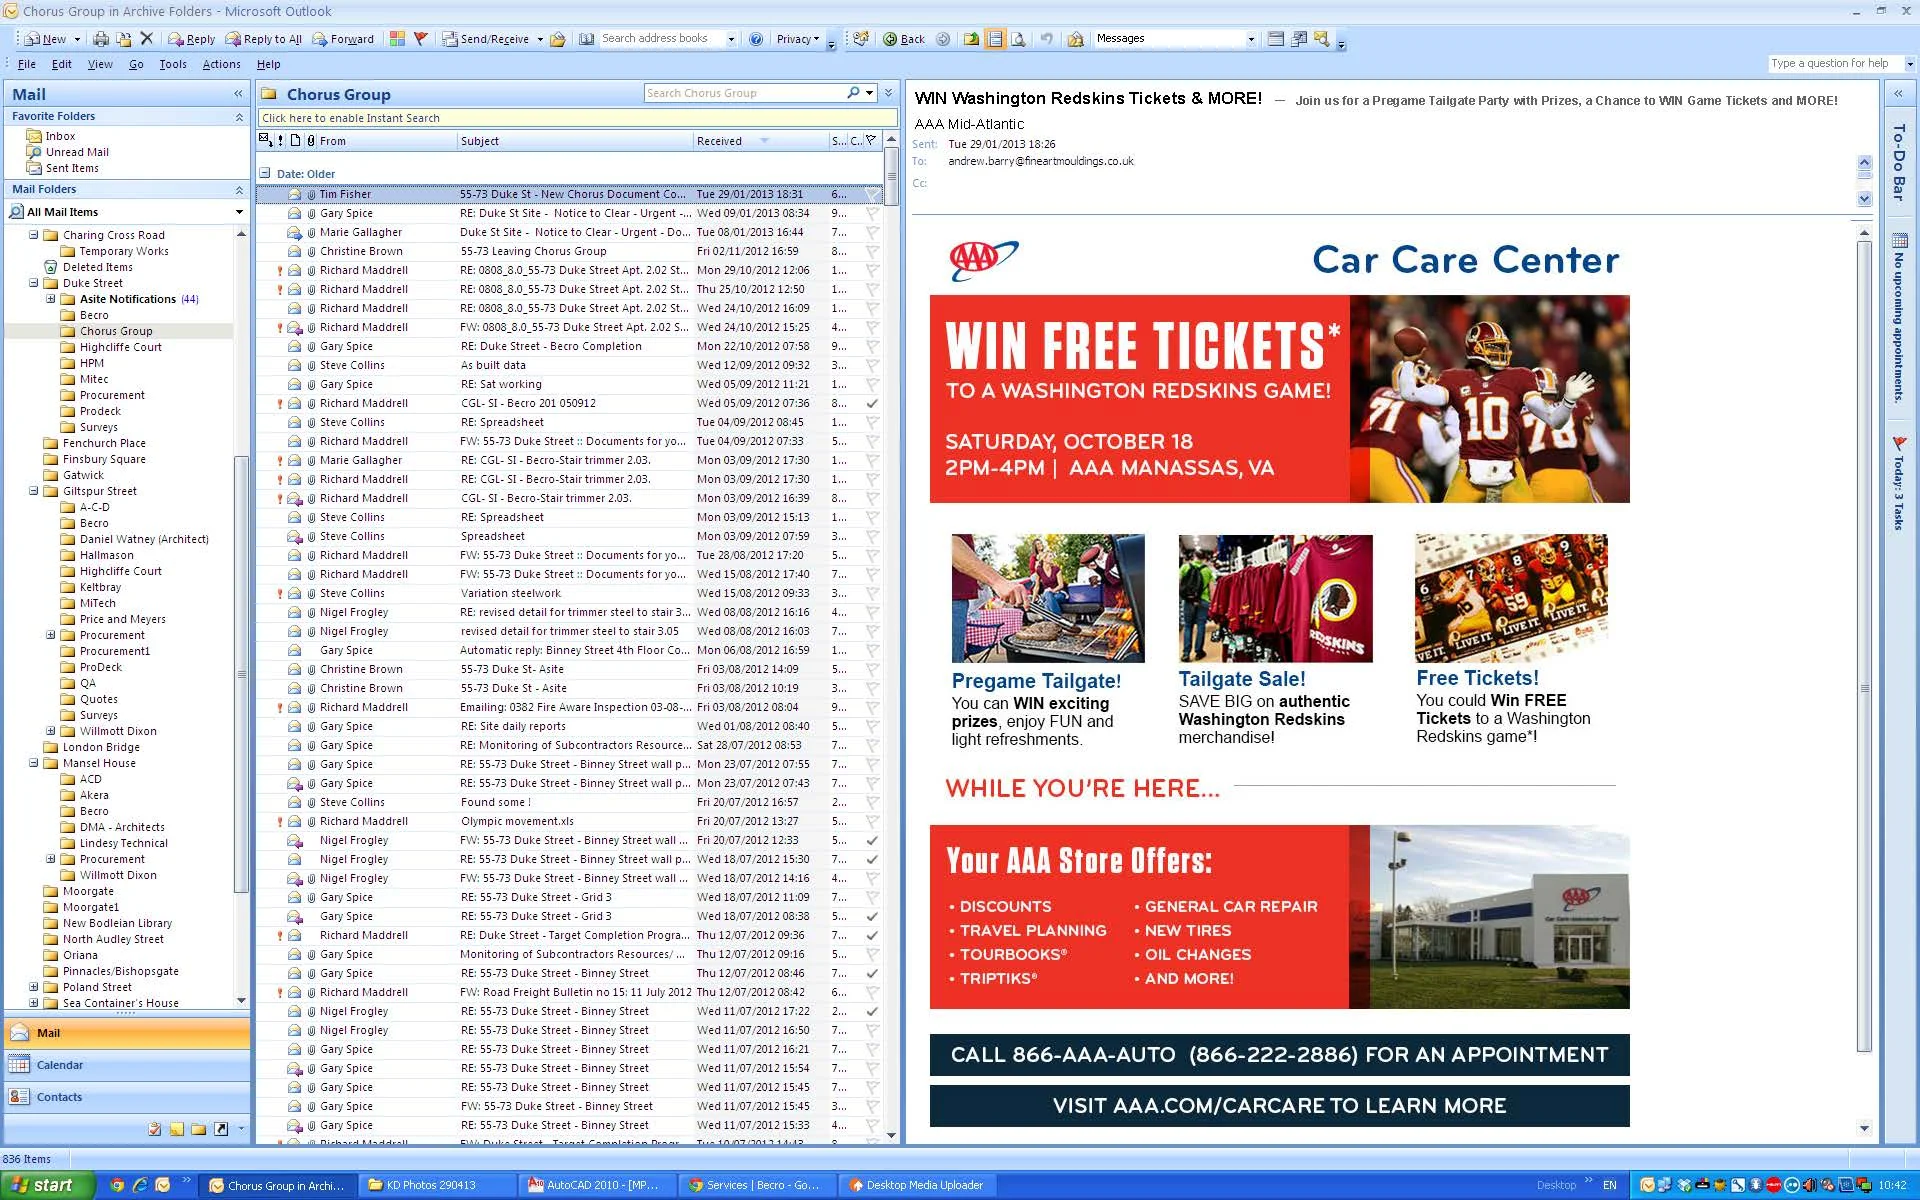This screenshot has height=1200, width=1920.
Task: Forward the selected email
Action: point(343,39)
